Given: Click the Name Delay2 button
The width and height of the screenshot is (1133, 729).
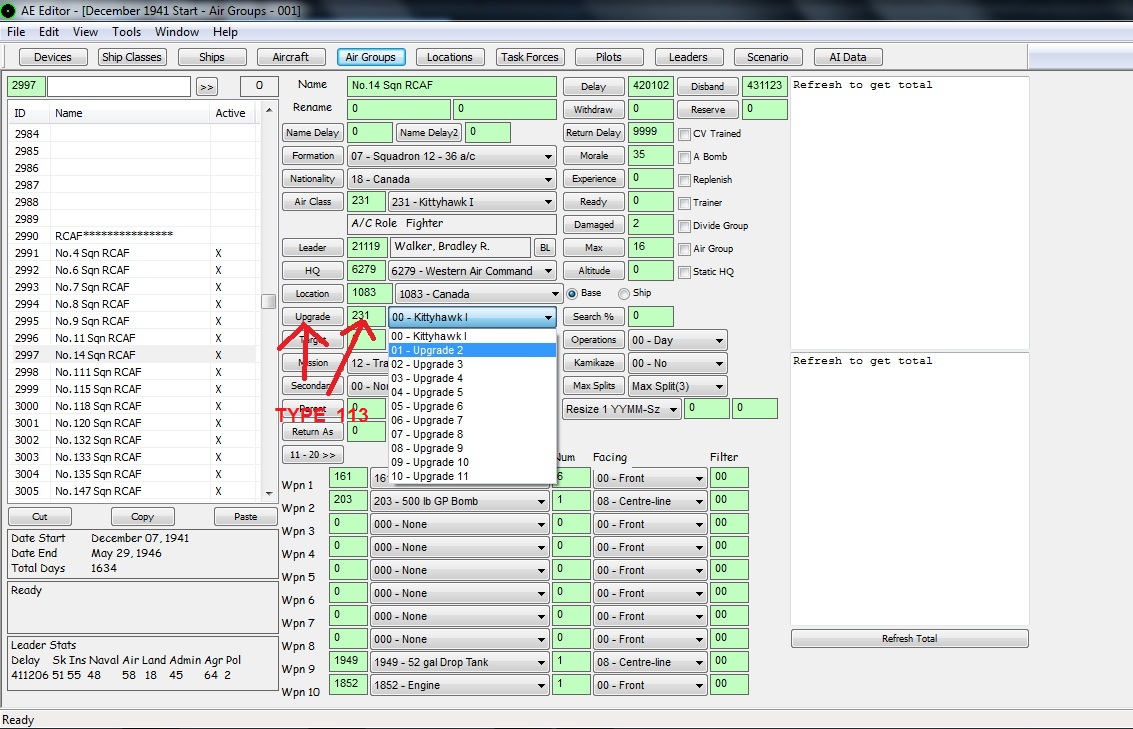Looking at the screenshot, I should tap(428, 133).
